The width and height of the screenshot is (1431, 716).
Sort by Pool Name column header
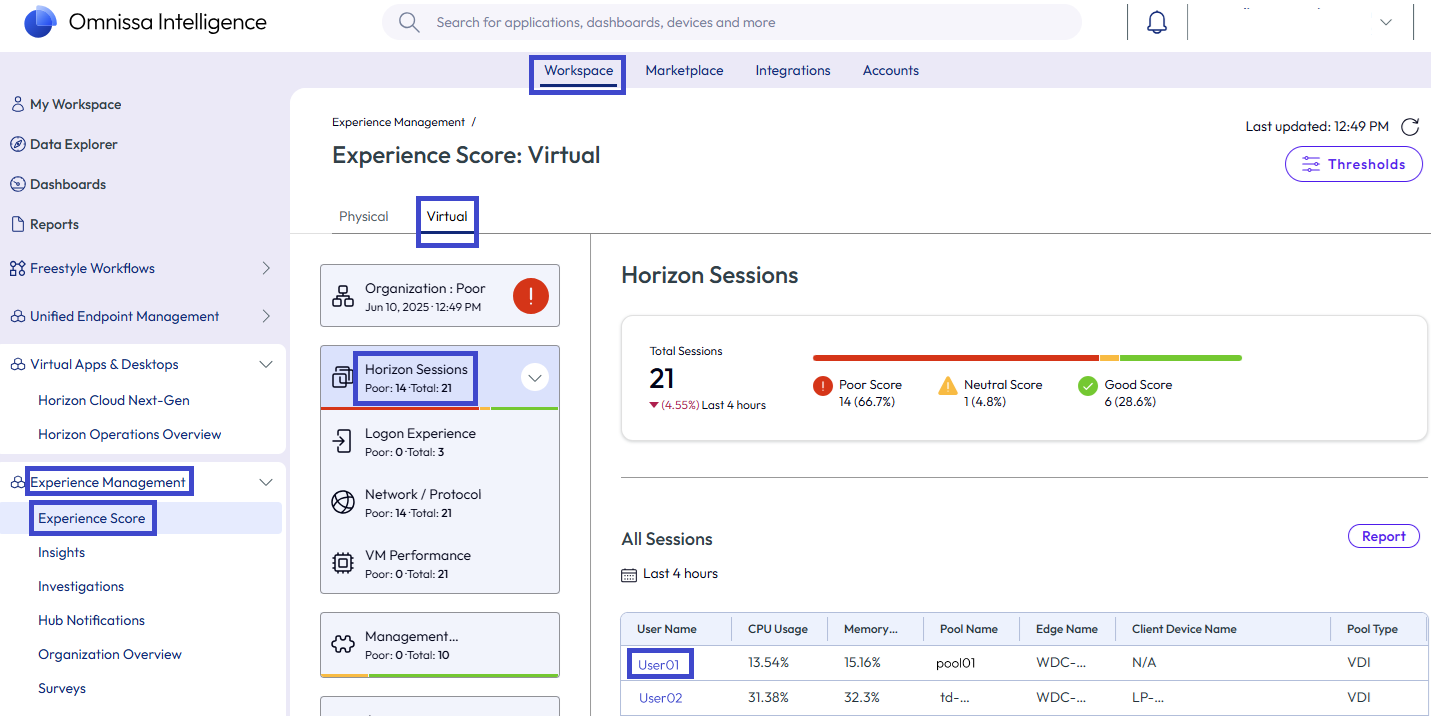(969, 629)
